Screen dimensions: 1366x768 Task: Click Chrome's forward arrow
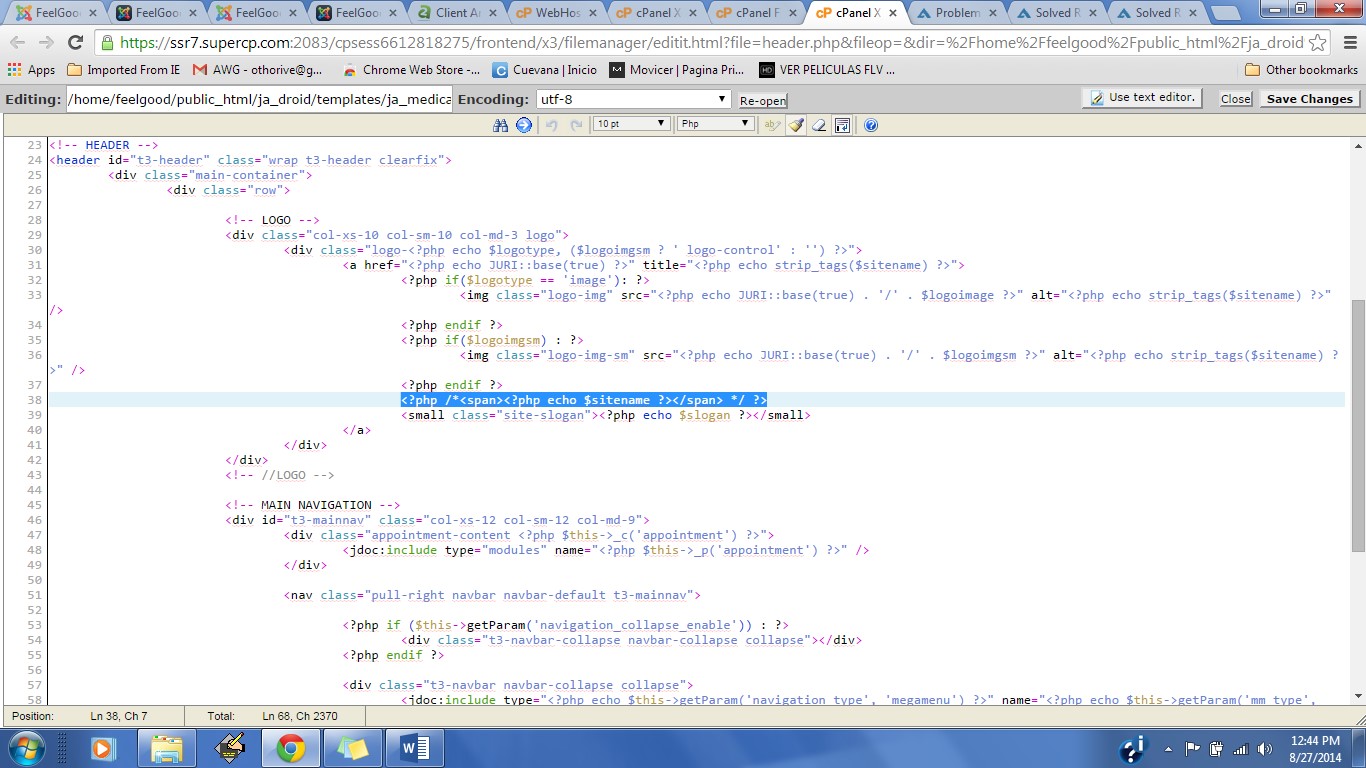(x=46, y=43)
